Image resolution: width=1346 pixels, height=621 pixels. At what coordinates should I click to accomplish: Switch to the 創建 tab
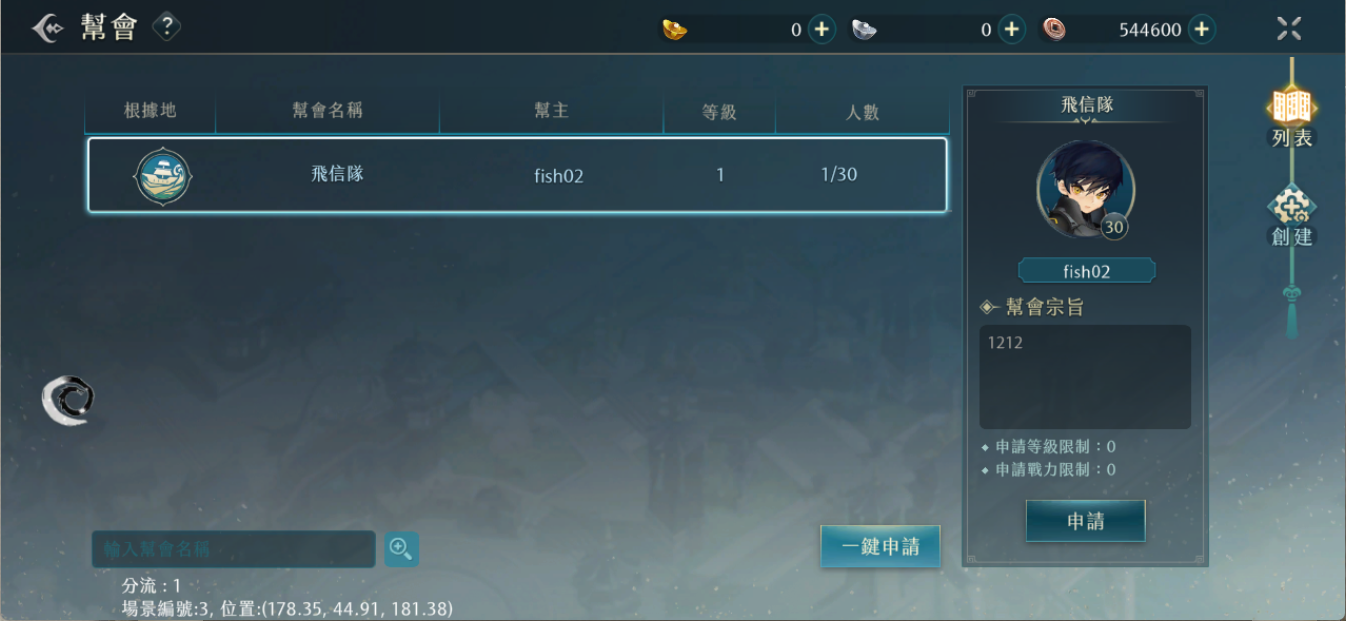coord(1291,218)
